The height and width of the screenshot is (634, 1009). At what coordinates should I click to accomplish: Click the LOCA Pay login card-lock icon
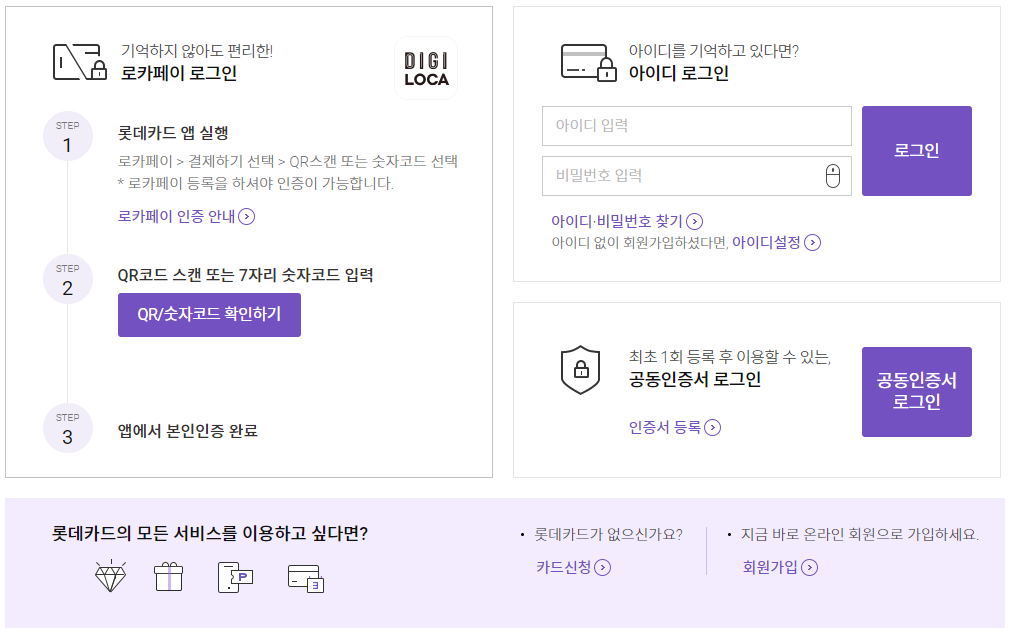click(x=80, y=62)
